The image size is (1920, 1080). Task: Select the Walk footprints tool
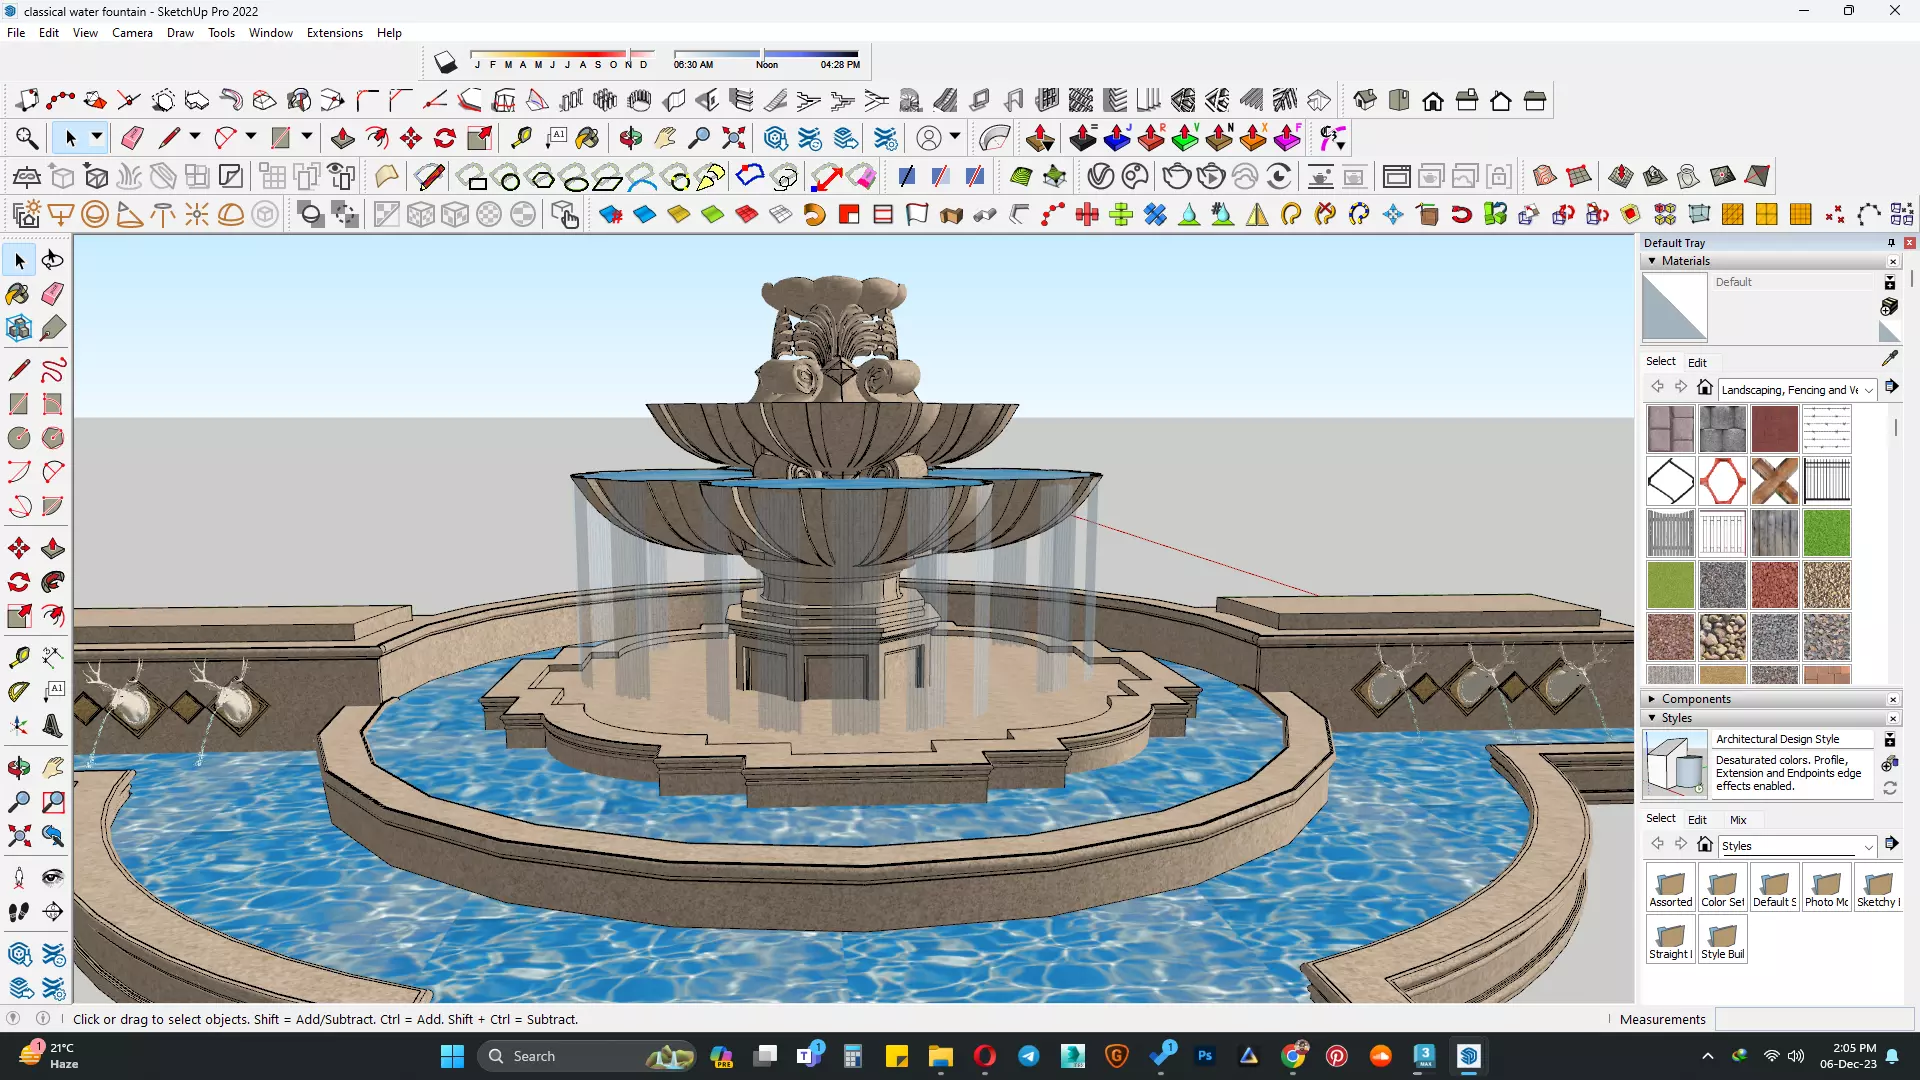coord(18,912)
